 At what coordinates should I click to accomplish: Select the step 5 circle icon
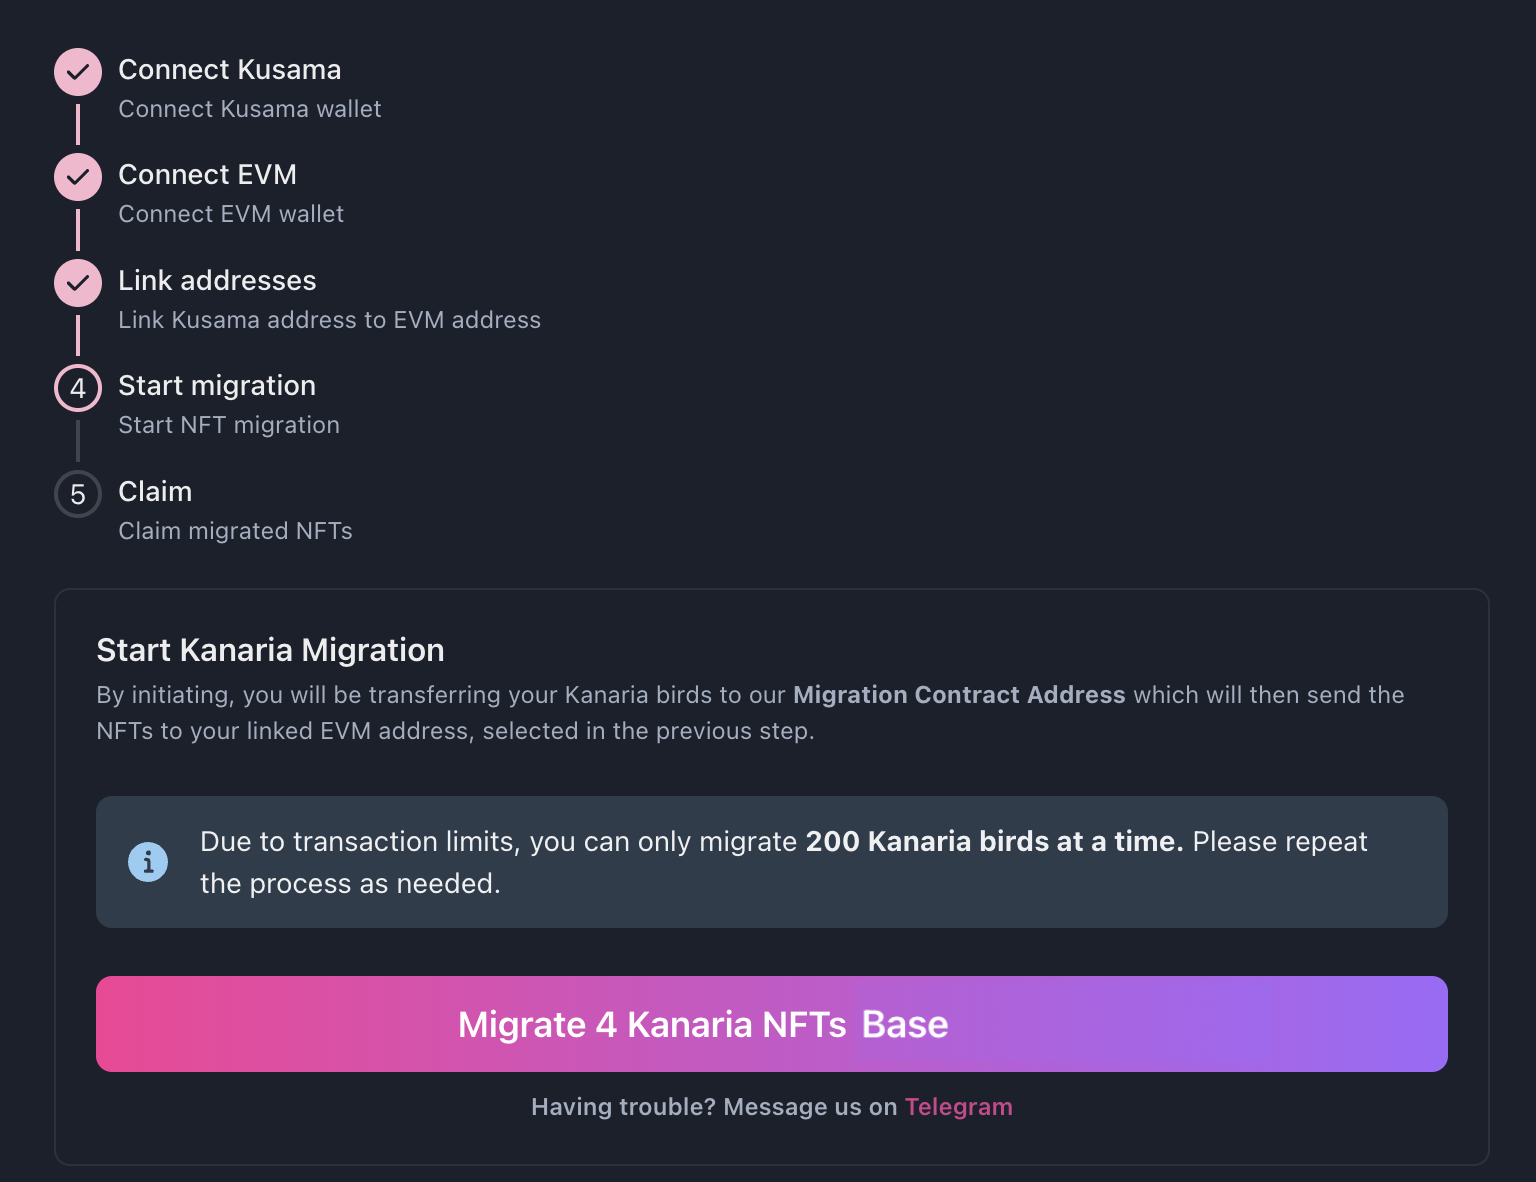77,494
